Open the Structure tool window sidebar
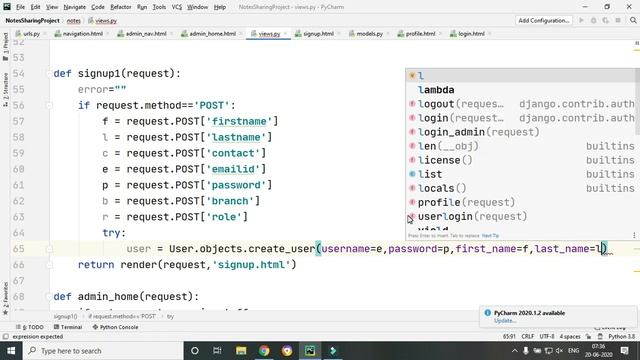 click(x=5, y=90)
